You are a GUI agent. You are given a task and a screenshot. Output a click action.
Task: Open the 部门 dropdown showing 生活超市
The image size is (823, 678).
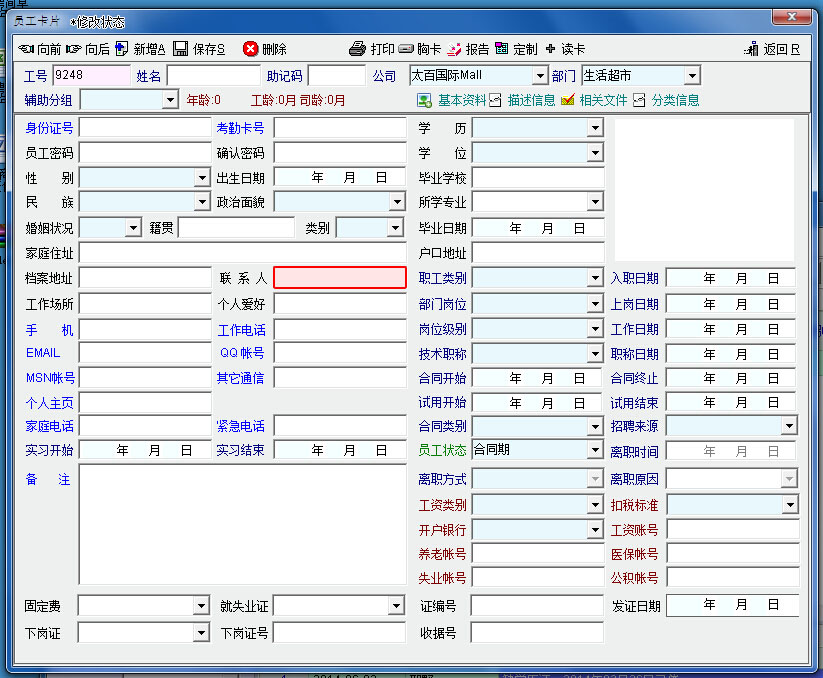[x=692, y=76]
